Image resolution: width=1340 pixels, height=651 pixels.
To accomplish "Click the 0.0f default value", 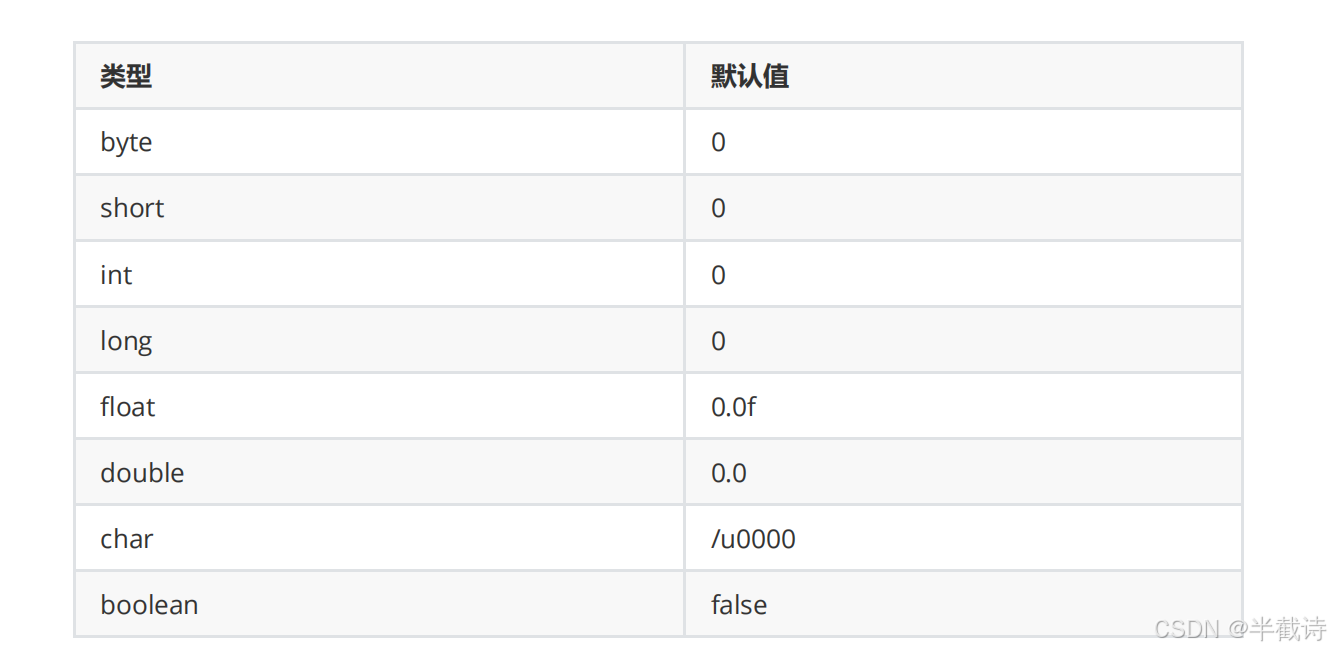I will (734, 407).
